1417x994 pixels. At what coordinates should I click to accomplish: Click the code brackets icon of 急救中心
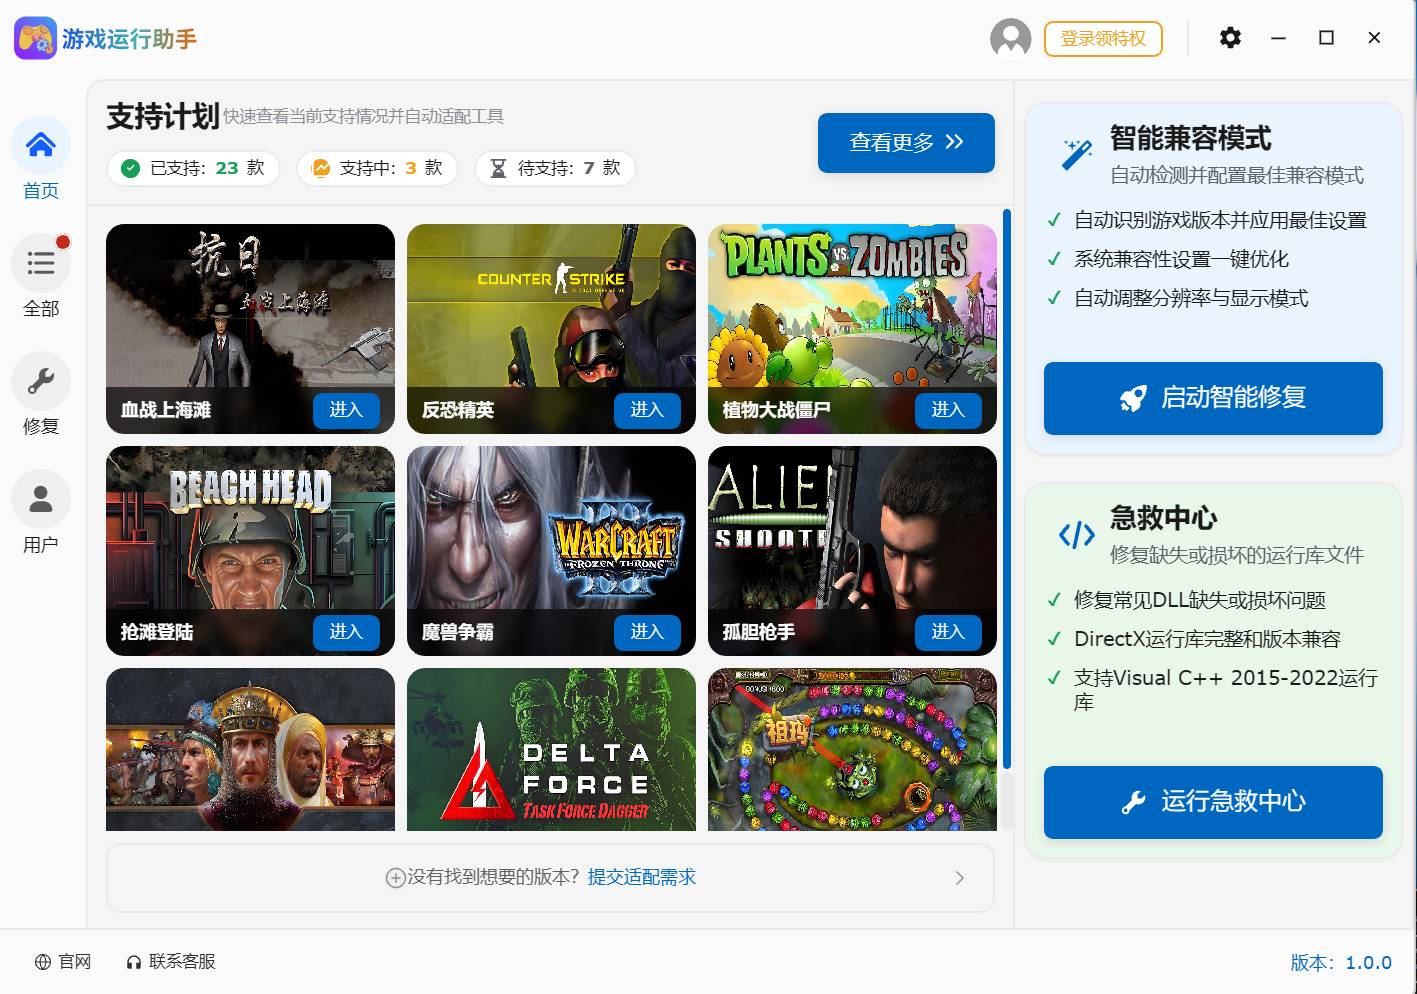pos(1077,535)
